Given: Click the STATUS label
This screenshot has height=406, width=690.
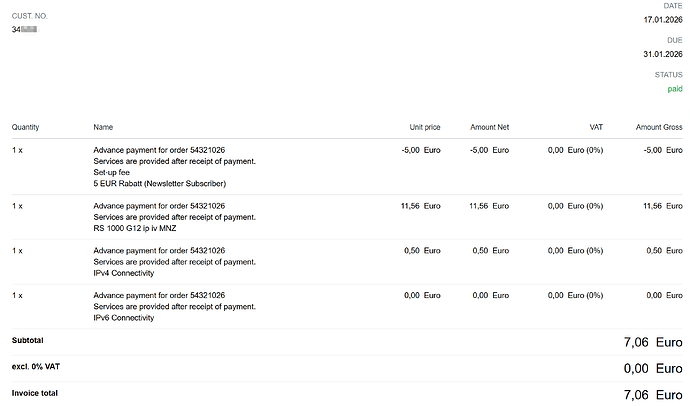Looking at the screenshot, I should coord(668,75).
